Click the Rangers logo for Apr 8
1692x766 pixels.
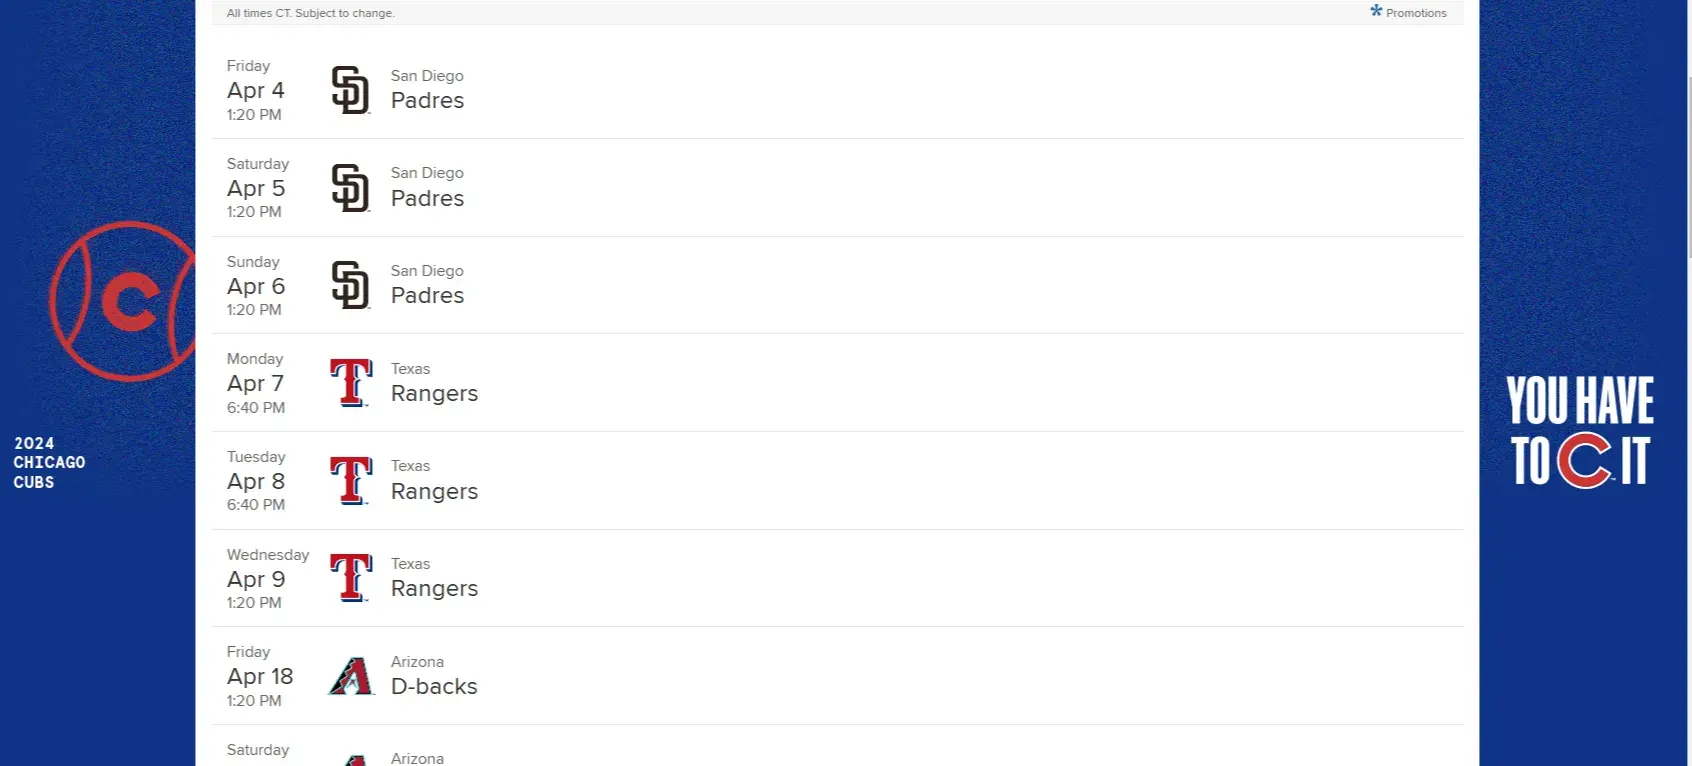[x=351, y=481]
